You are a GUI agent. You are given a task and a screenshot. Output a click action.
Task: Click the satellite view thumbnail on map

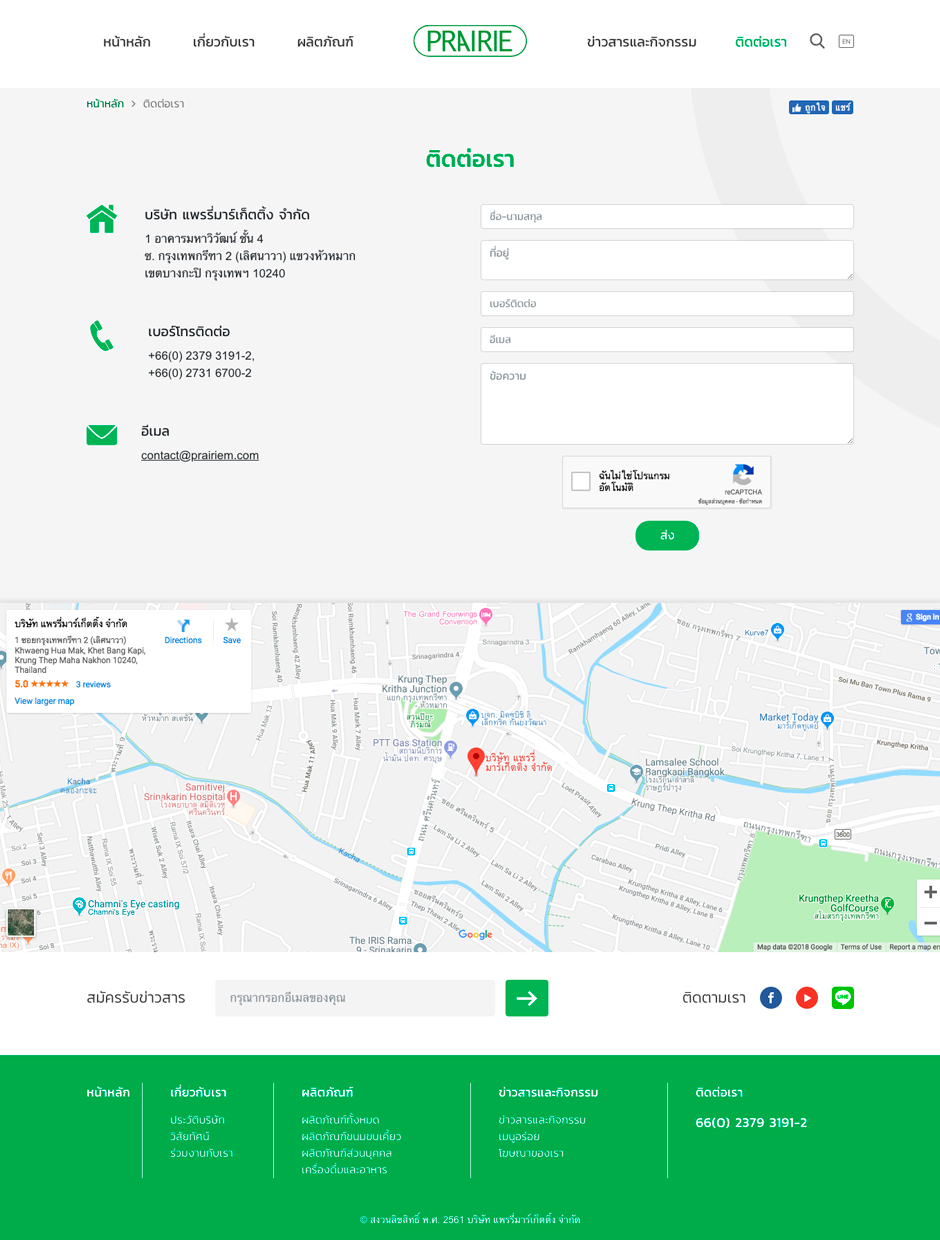pyautogui.click(x=21, y=923)
